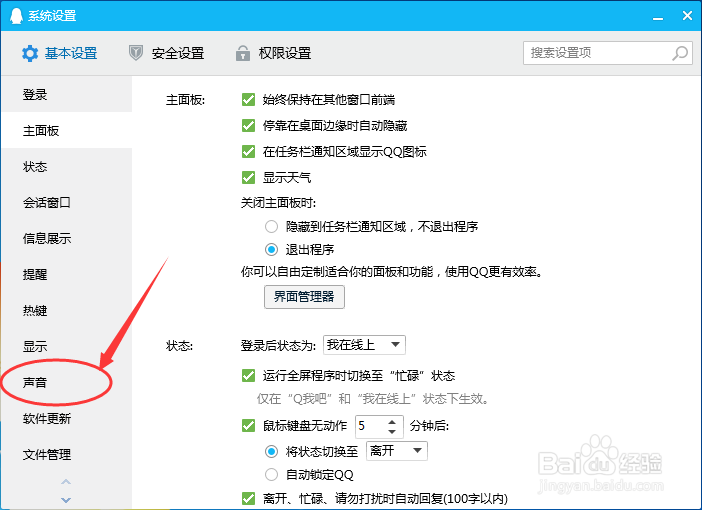The height and width of the screenshot is (510, 702).
Task: Click the padlock icon for permission settings
Action: [x=243, y=53]
